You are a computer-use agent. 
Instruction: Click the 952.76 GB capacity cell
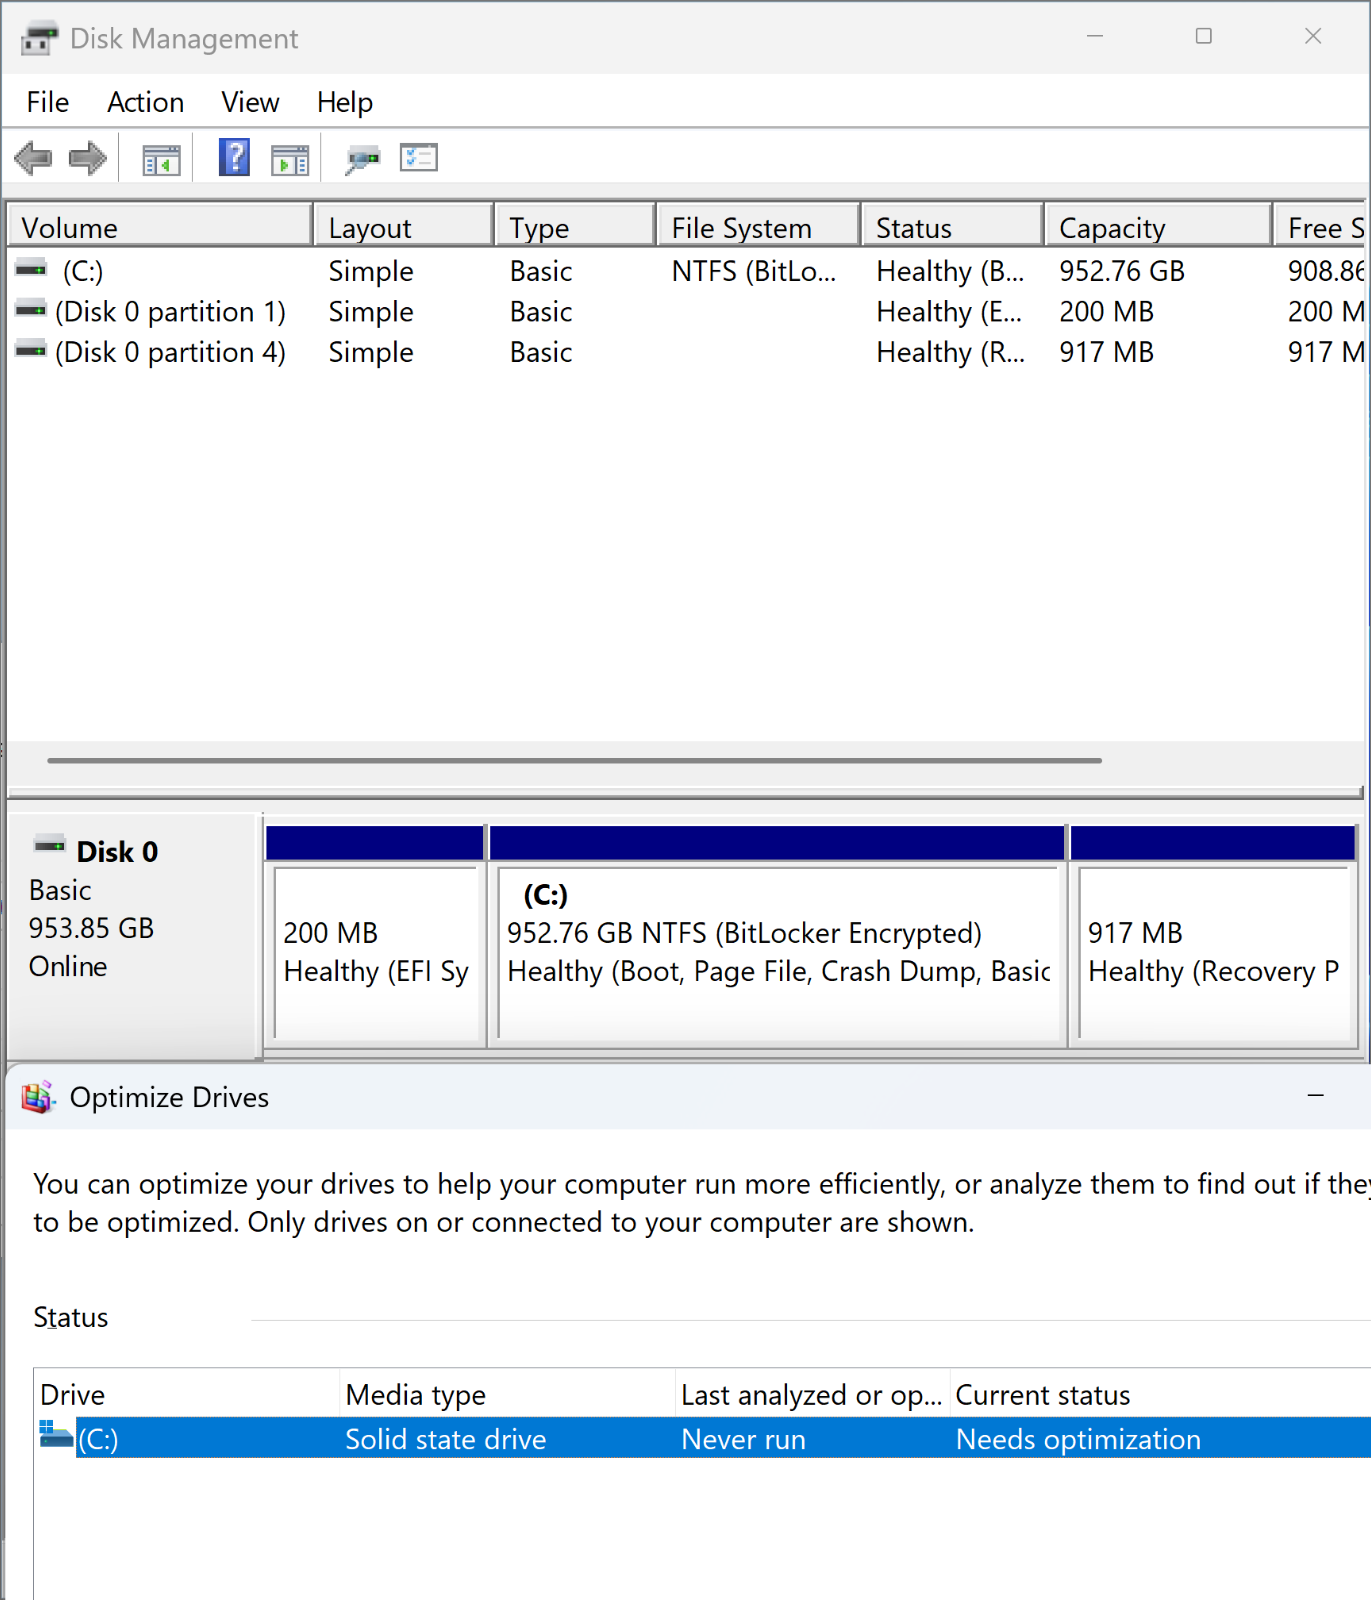click(x=1122, y=271)
